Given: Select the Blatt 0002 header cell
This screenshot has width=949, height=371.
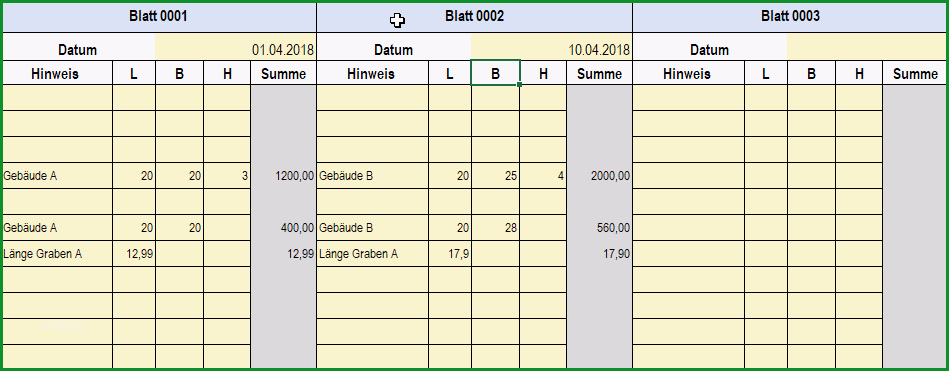Looking at the screenshot, I should [474, 17].
